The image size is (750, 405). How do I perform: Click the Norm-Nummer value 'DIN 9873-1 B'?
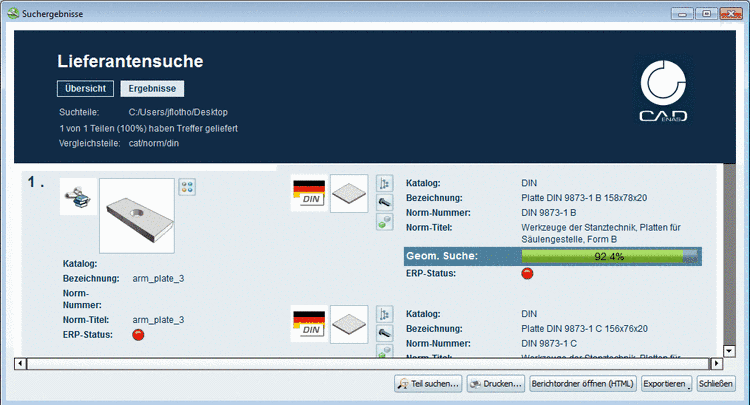[549, 212]
